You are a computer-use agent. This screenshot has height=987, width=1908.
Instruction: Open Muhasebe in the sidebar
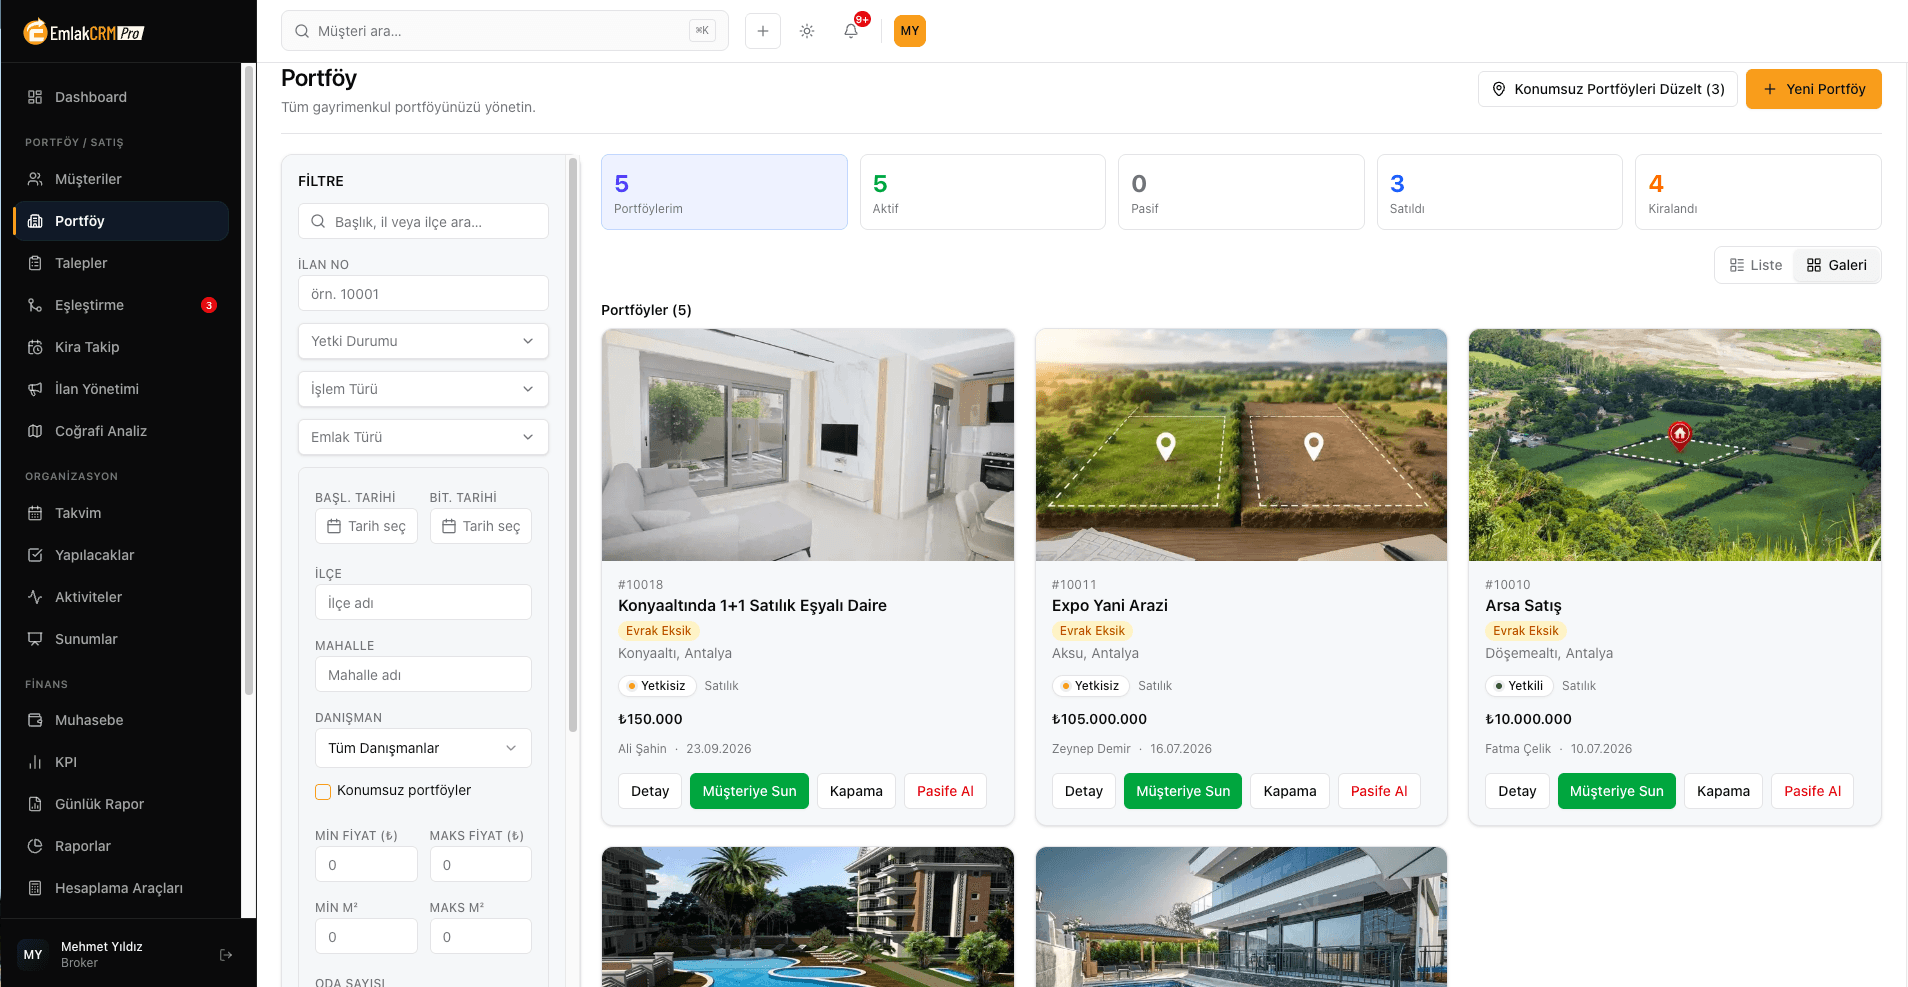(x=121, y=720)
